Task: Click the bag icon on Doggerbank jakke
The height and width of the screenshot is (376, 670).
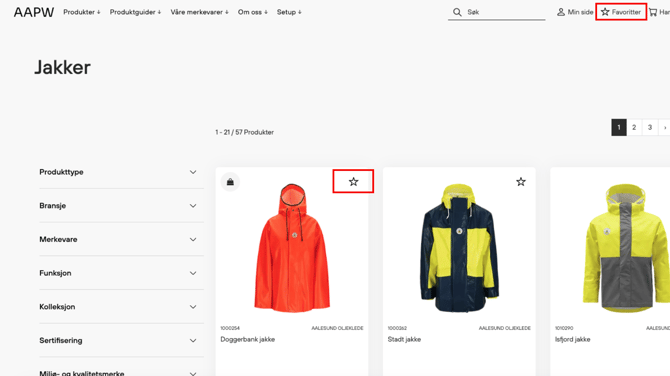Action: coord(230,182)
